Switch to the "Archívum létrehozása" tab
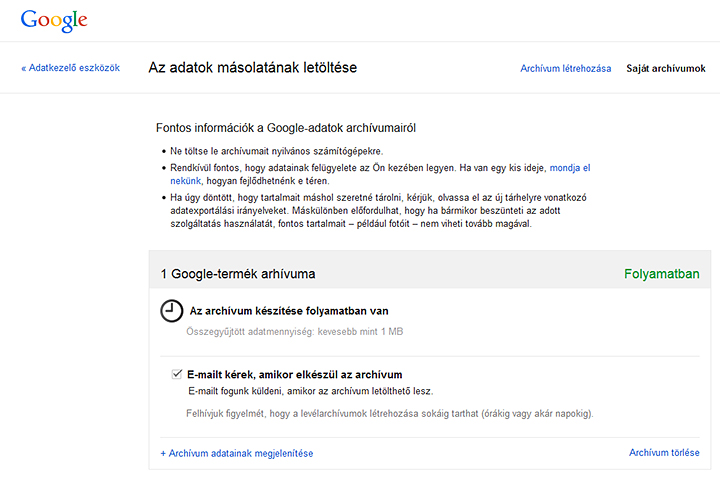This screenshot has height=482, width=720. (x=565, y=68)
